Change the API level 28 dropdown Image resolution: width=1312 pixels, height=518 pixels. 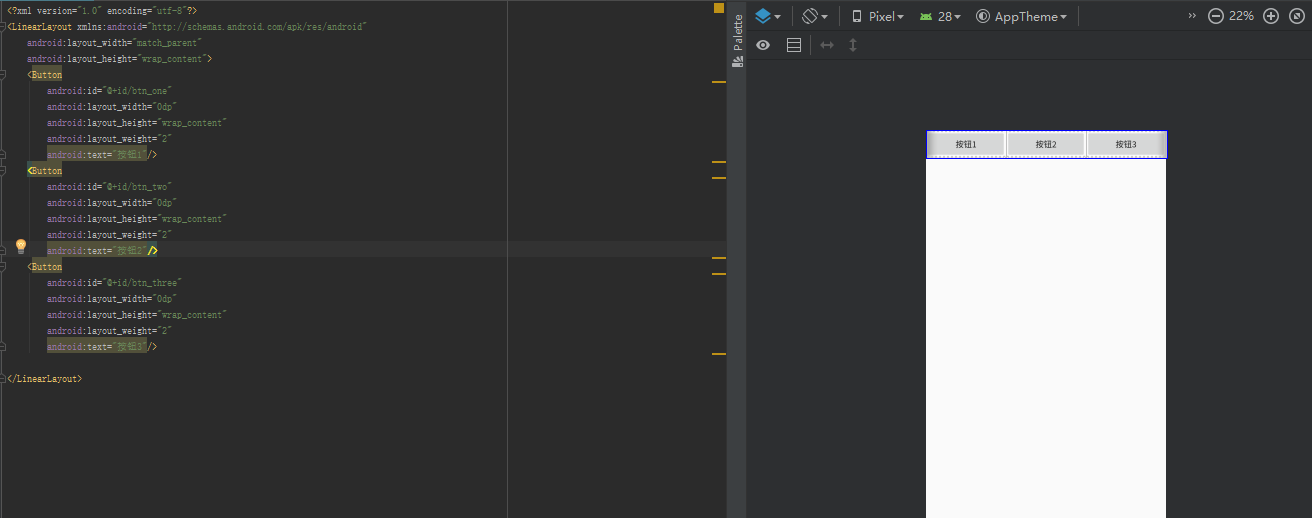pos(940,16)
